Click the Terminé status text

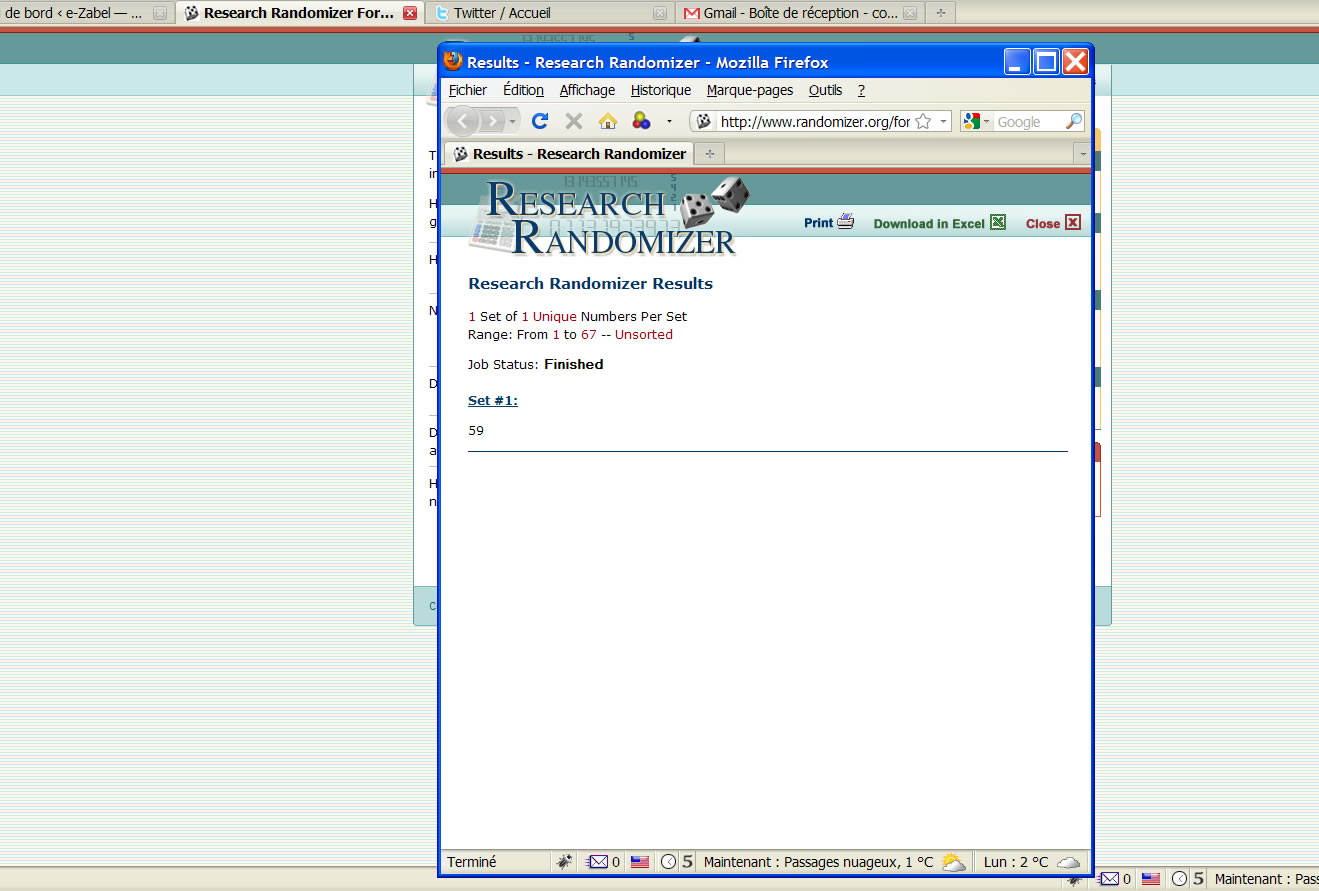(471, 862)
